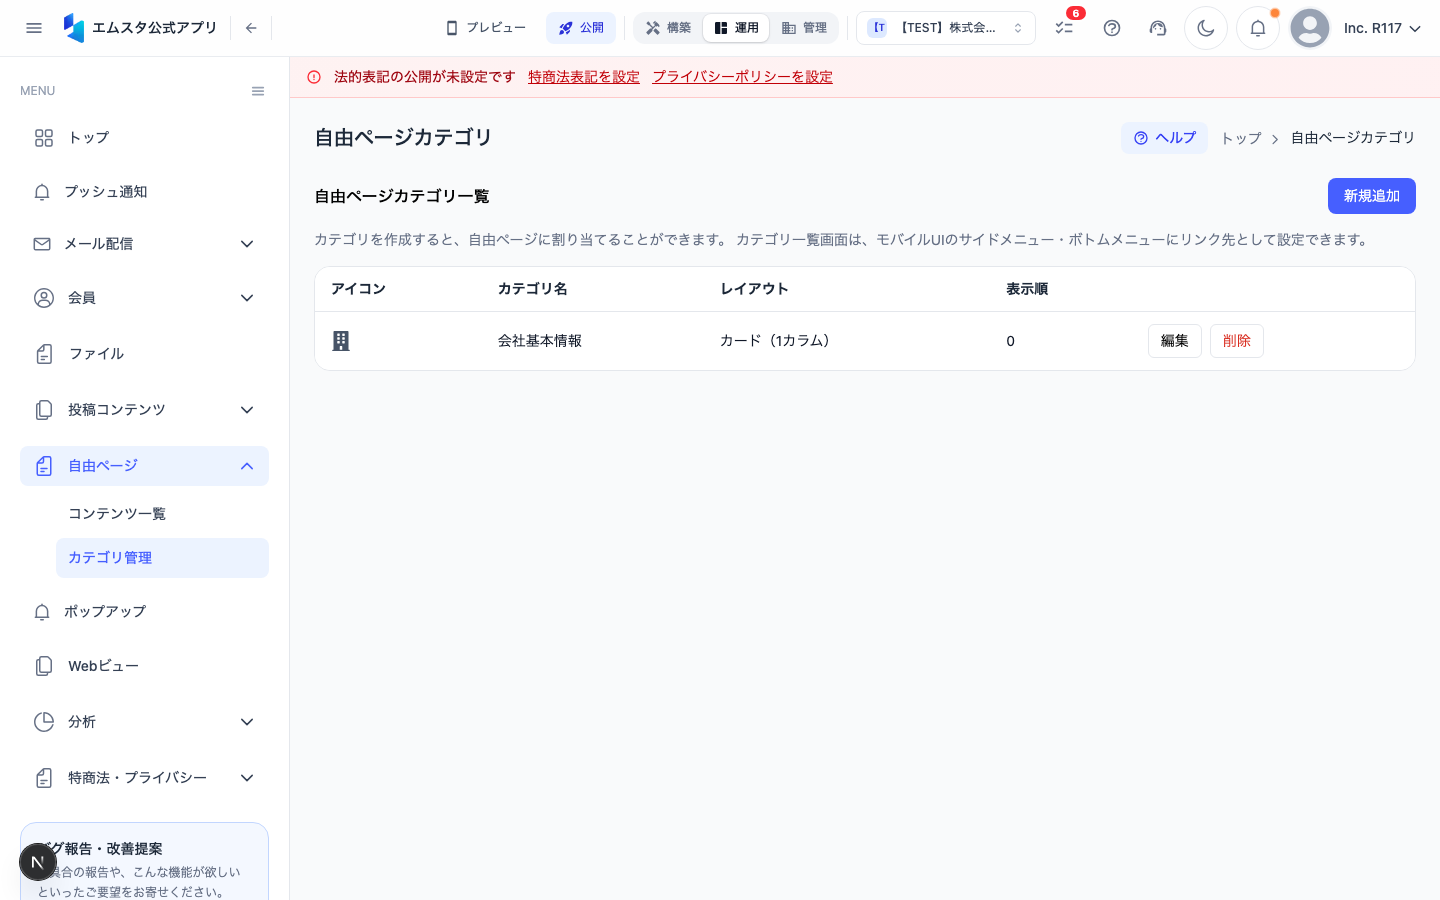Viewport: 1440px width, 900px height.
Task: Click the プライバシーポリシーを設定 link
Action: [742, 77]
